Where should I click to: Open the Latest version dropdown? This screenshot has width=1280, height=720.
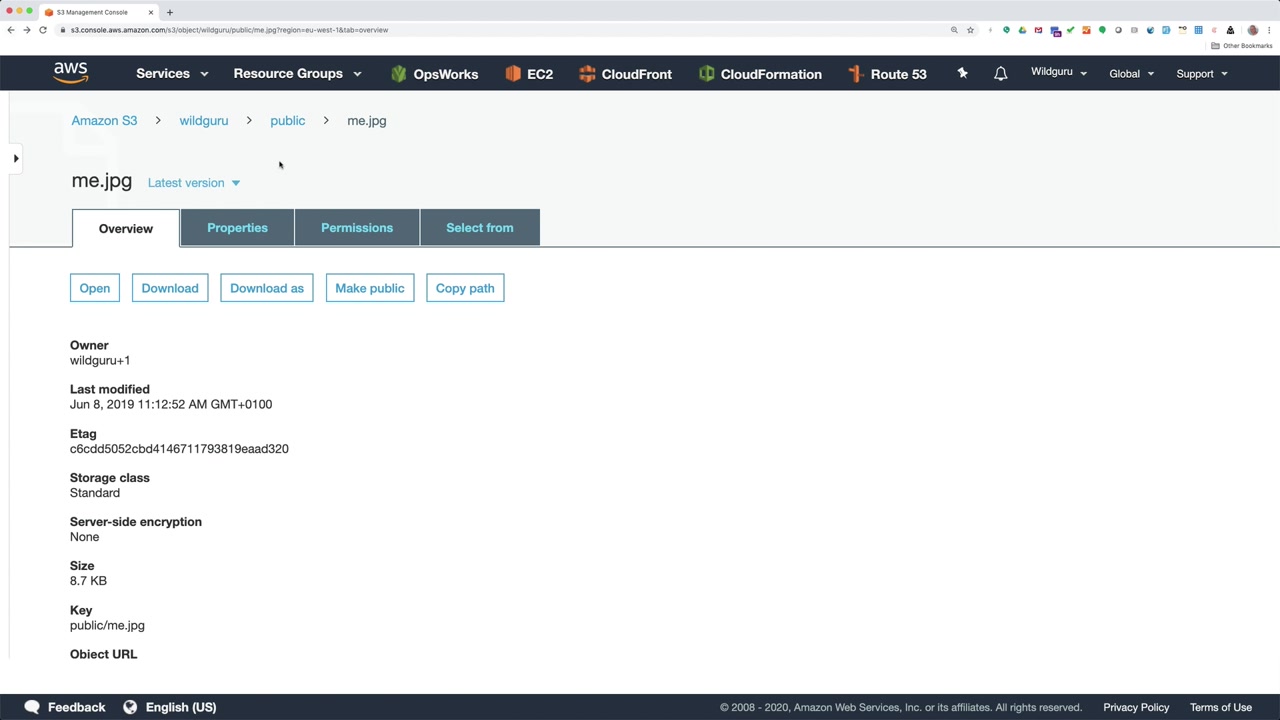tap(194, 183)
